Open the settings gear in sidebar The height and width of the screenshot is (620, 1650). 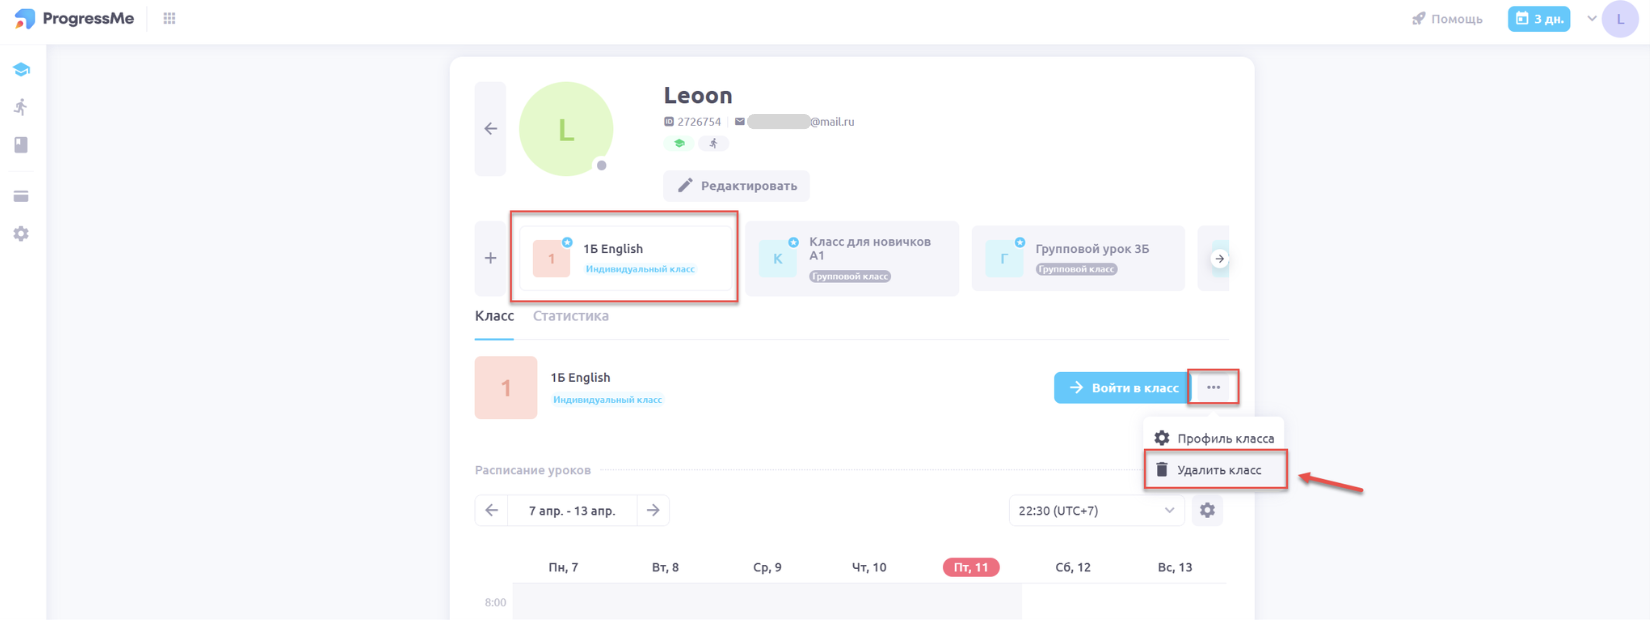(21, 234)
